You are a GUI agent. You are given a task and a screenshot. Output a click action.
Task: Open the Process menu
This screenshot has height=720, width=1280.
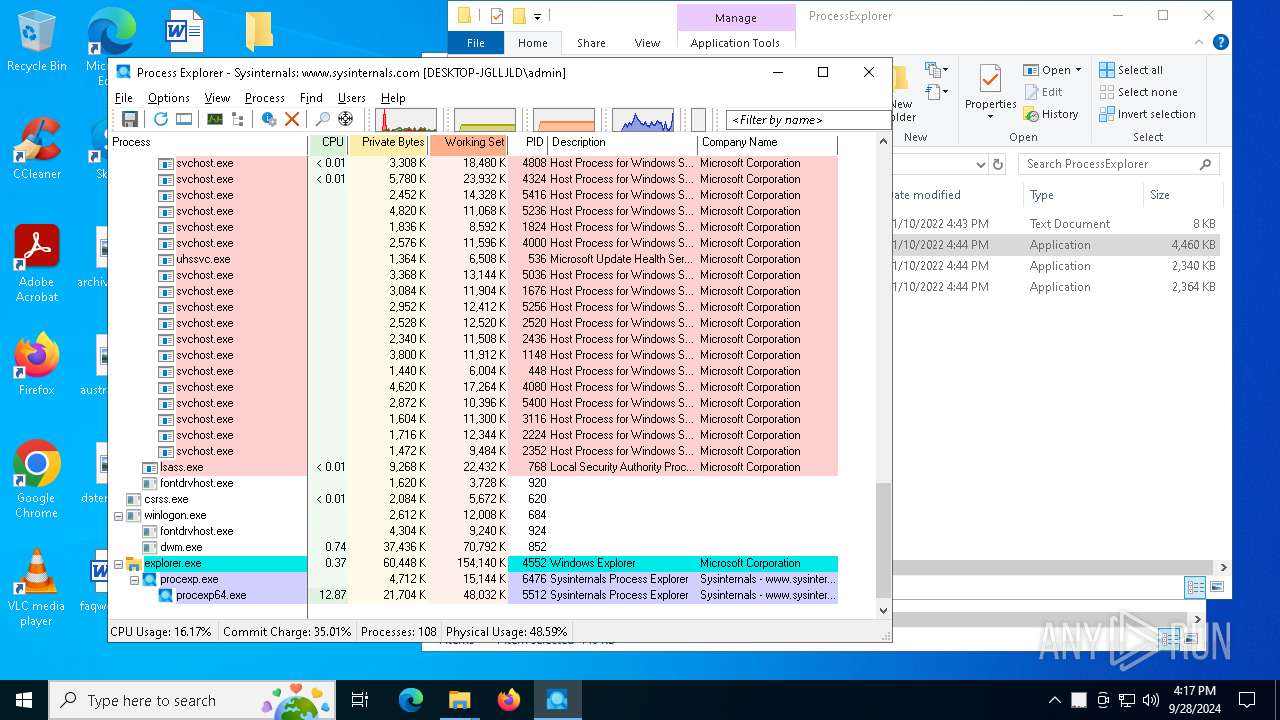click(265, 98)
